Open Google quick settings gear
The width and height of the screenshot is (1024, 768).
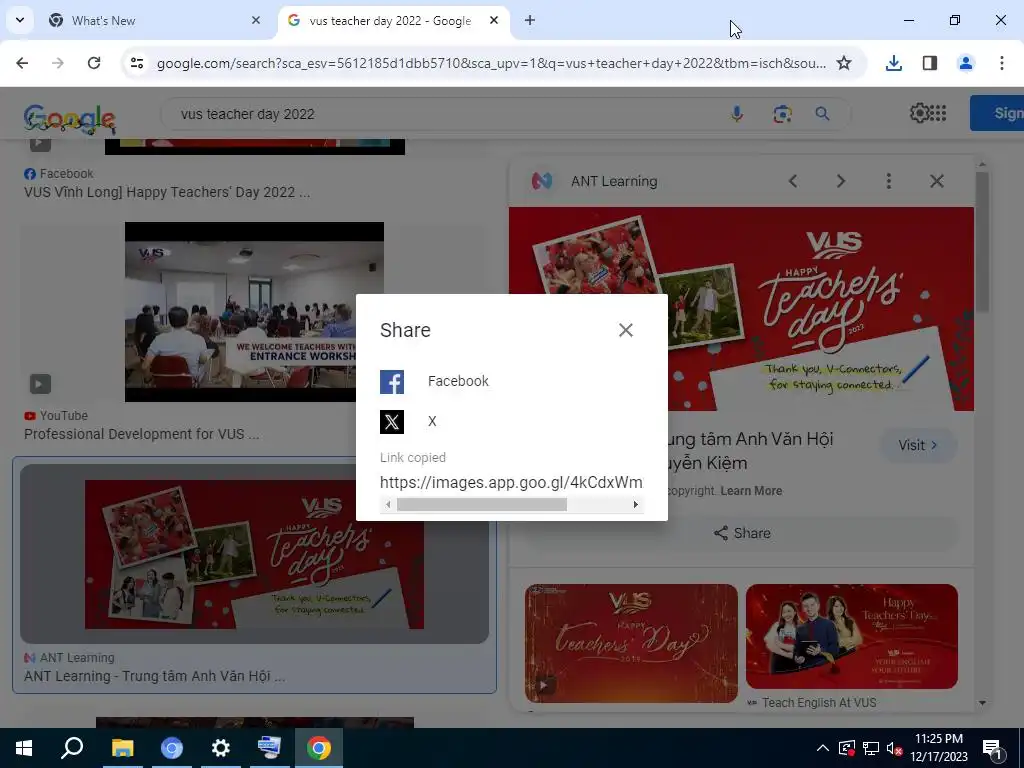point(920,113)
